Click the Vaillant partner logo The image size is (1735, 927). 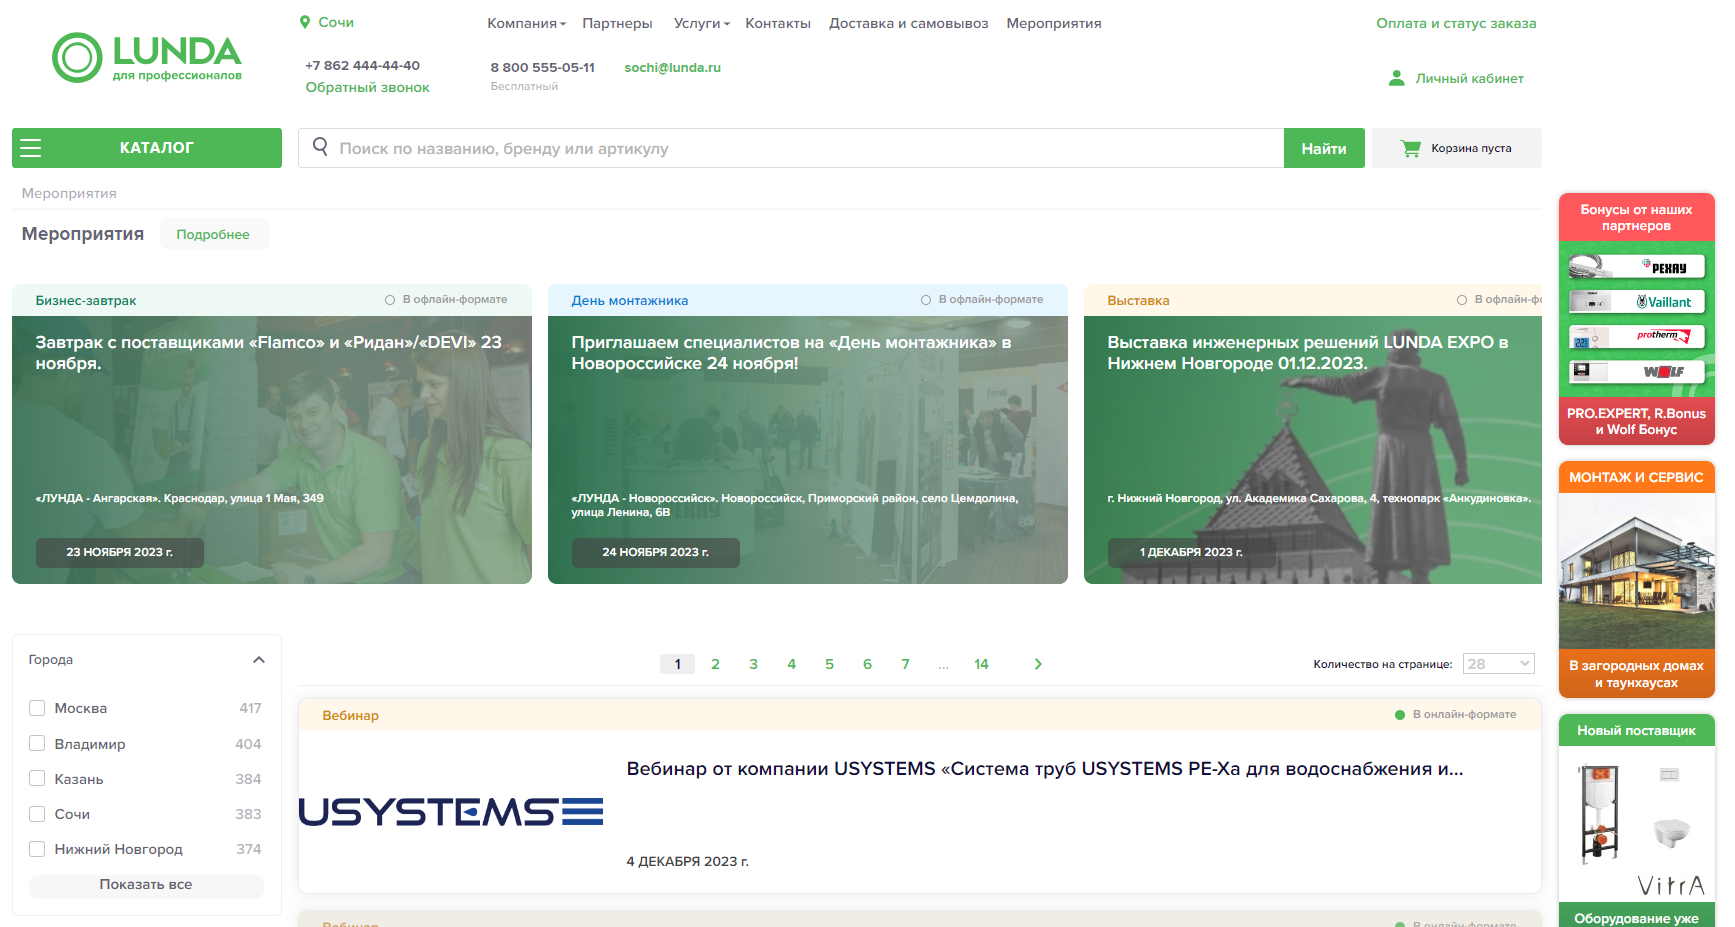pos(1637,302)
